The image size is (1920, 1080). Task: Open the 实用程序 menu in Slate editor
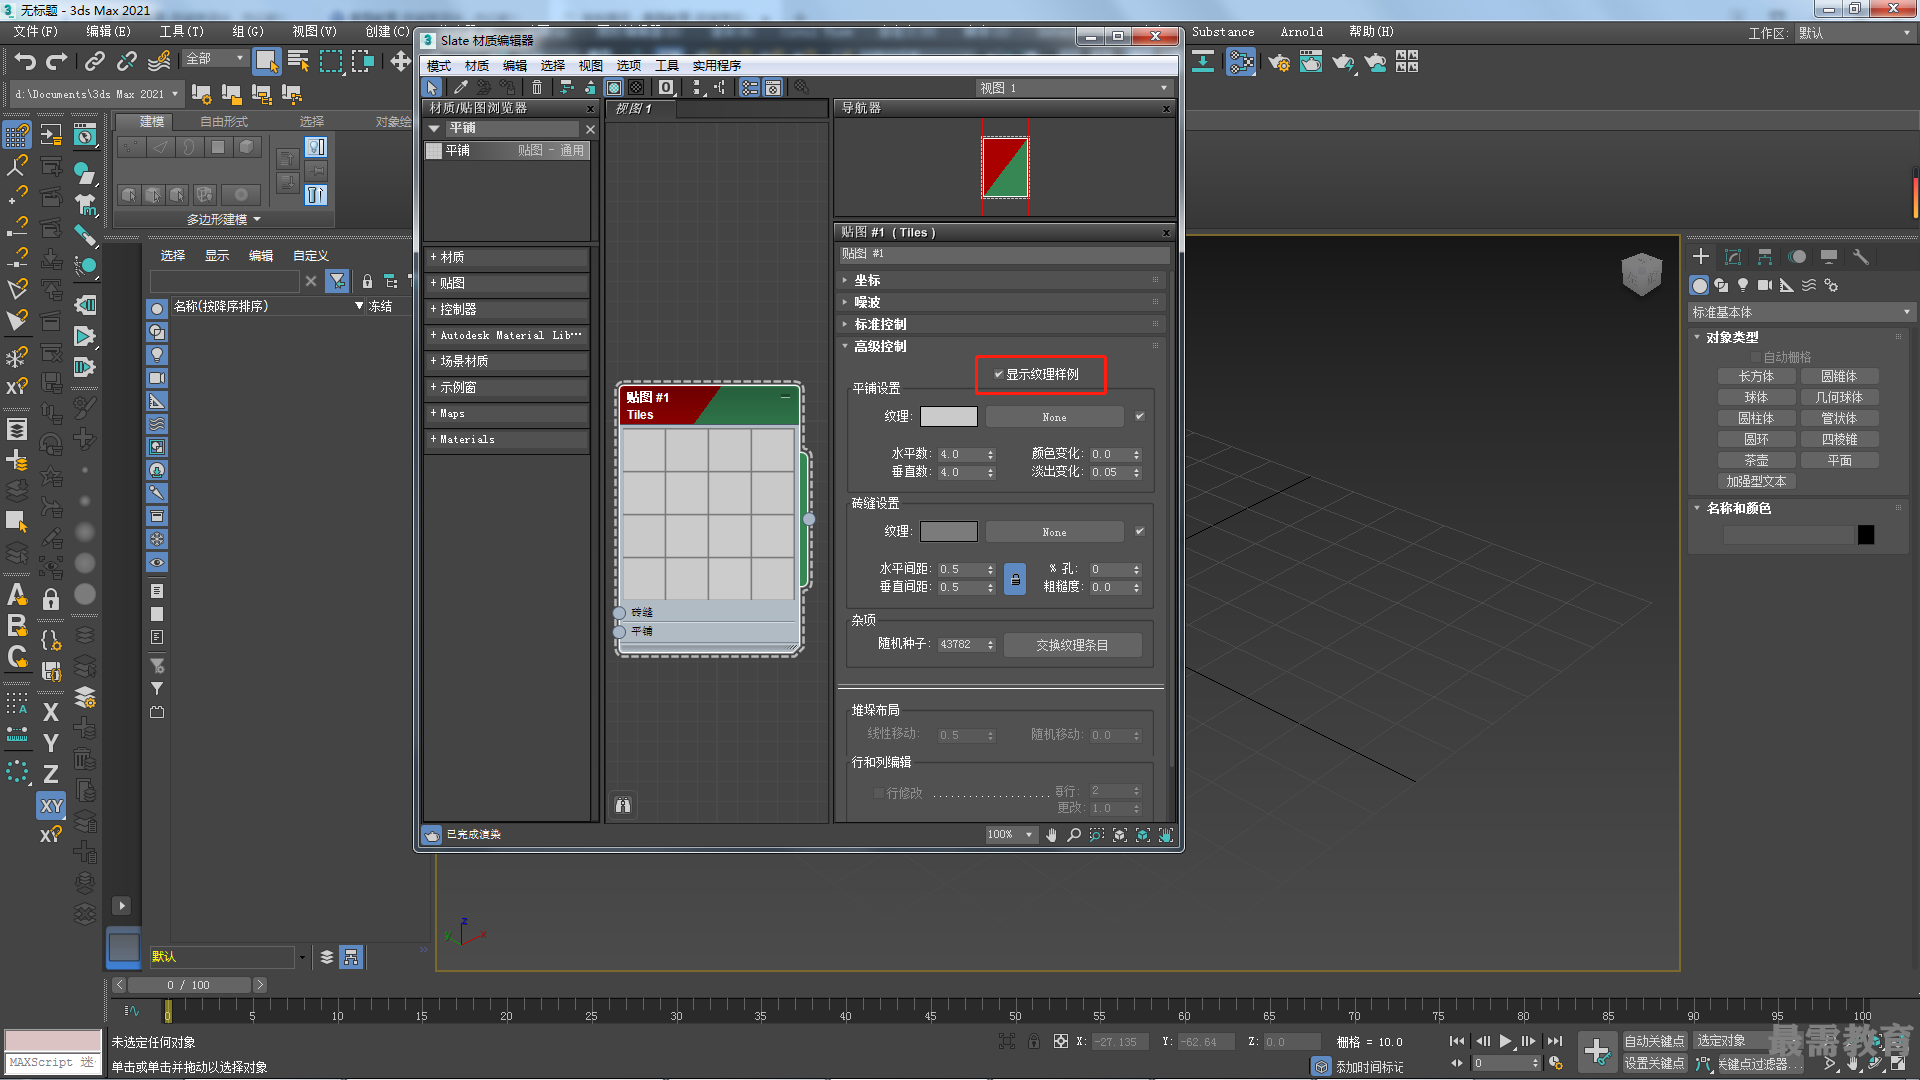click(716, 65)
